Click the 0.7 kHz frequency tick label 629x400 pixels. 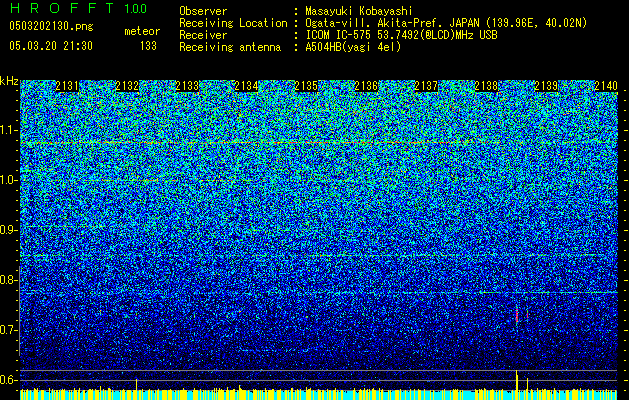(8, 330)
